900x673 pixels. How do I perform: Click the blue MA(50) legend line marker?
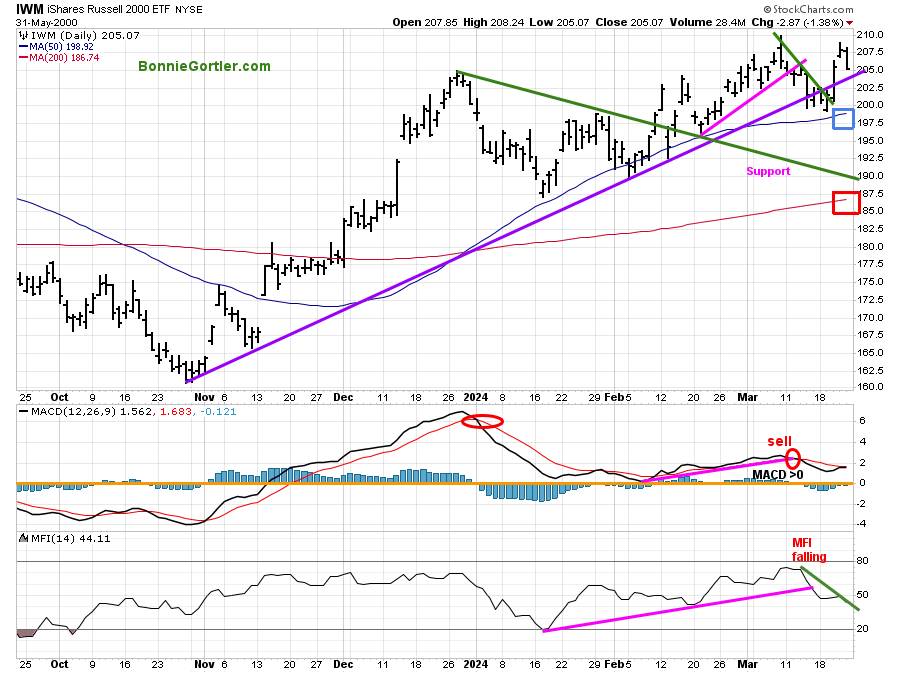tap(24, 46)
